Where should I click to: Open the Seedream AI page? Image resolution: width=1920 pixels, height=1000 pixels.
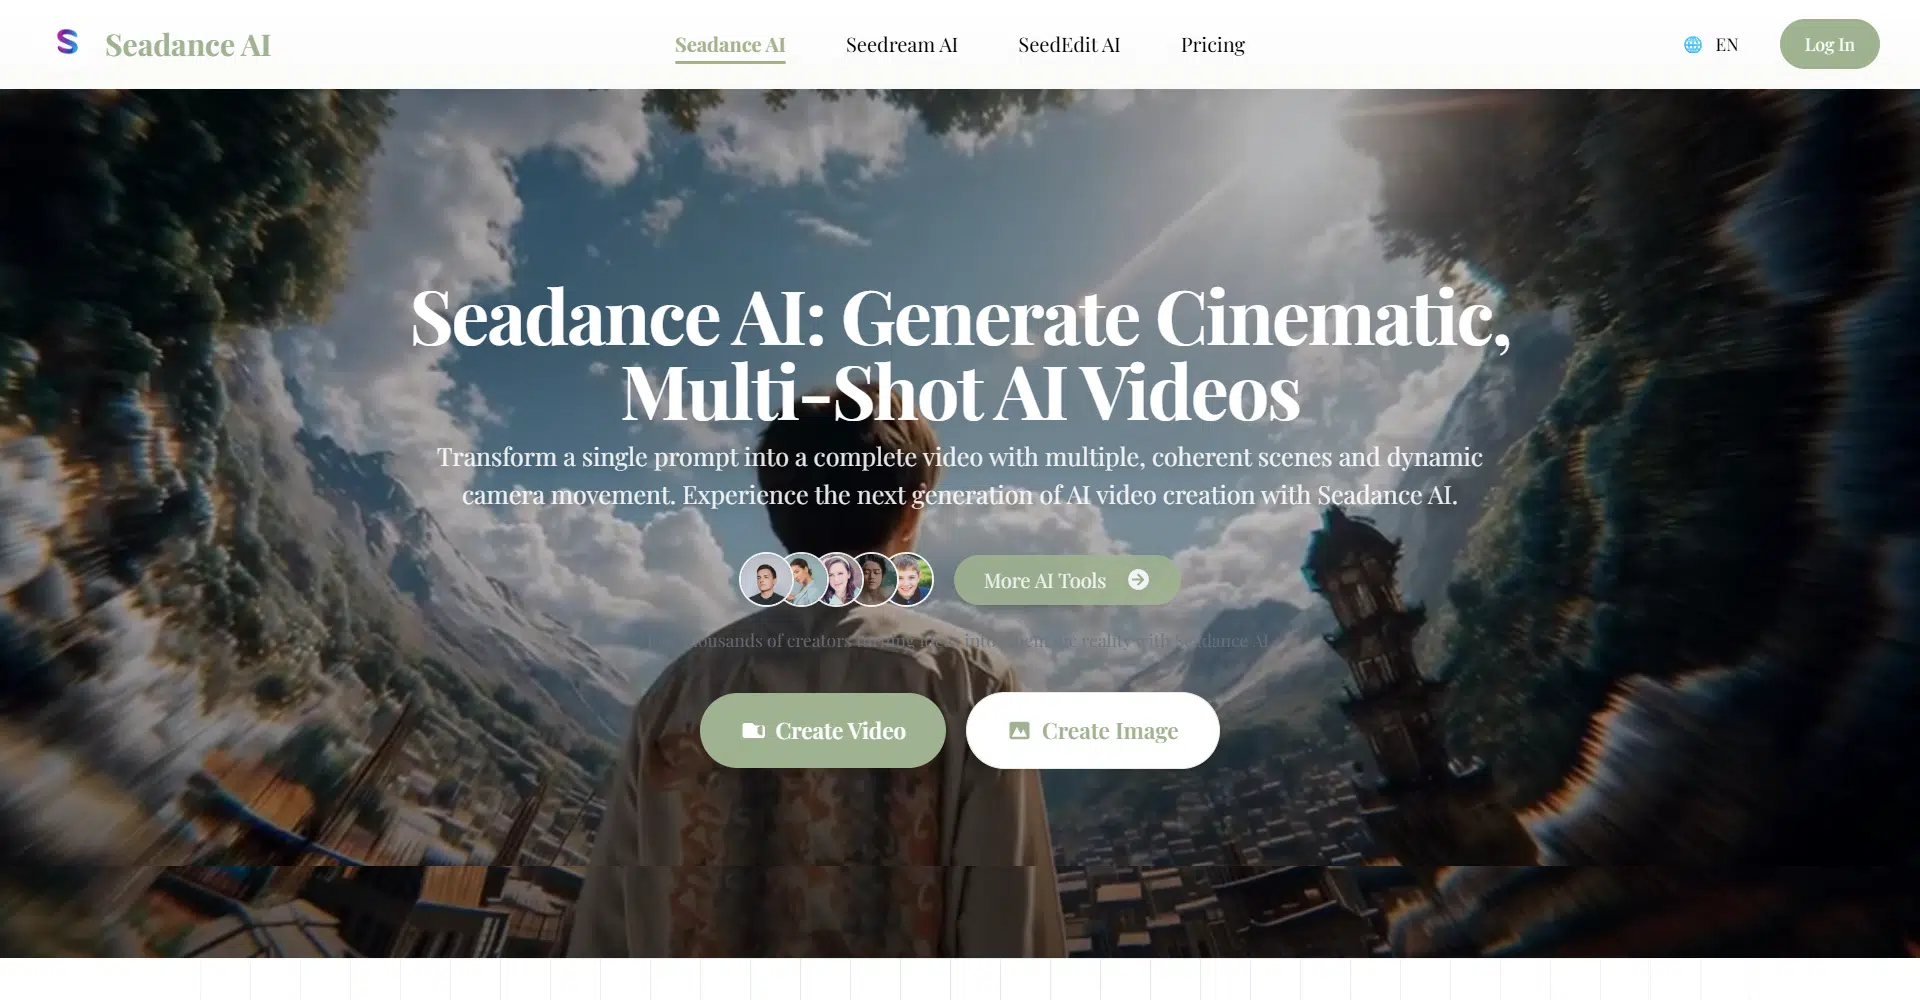tap(901, 45)
